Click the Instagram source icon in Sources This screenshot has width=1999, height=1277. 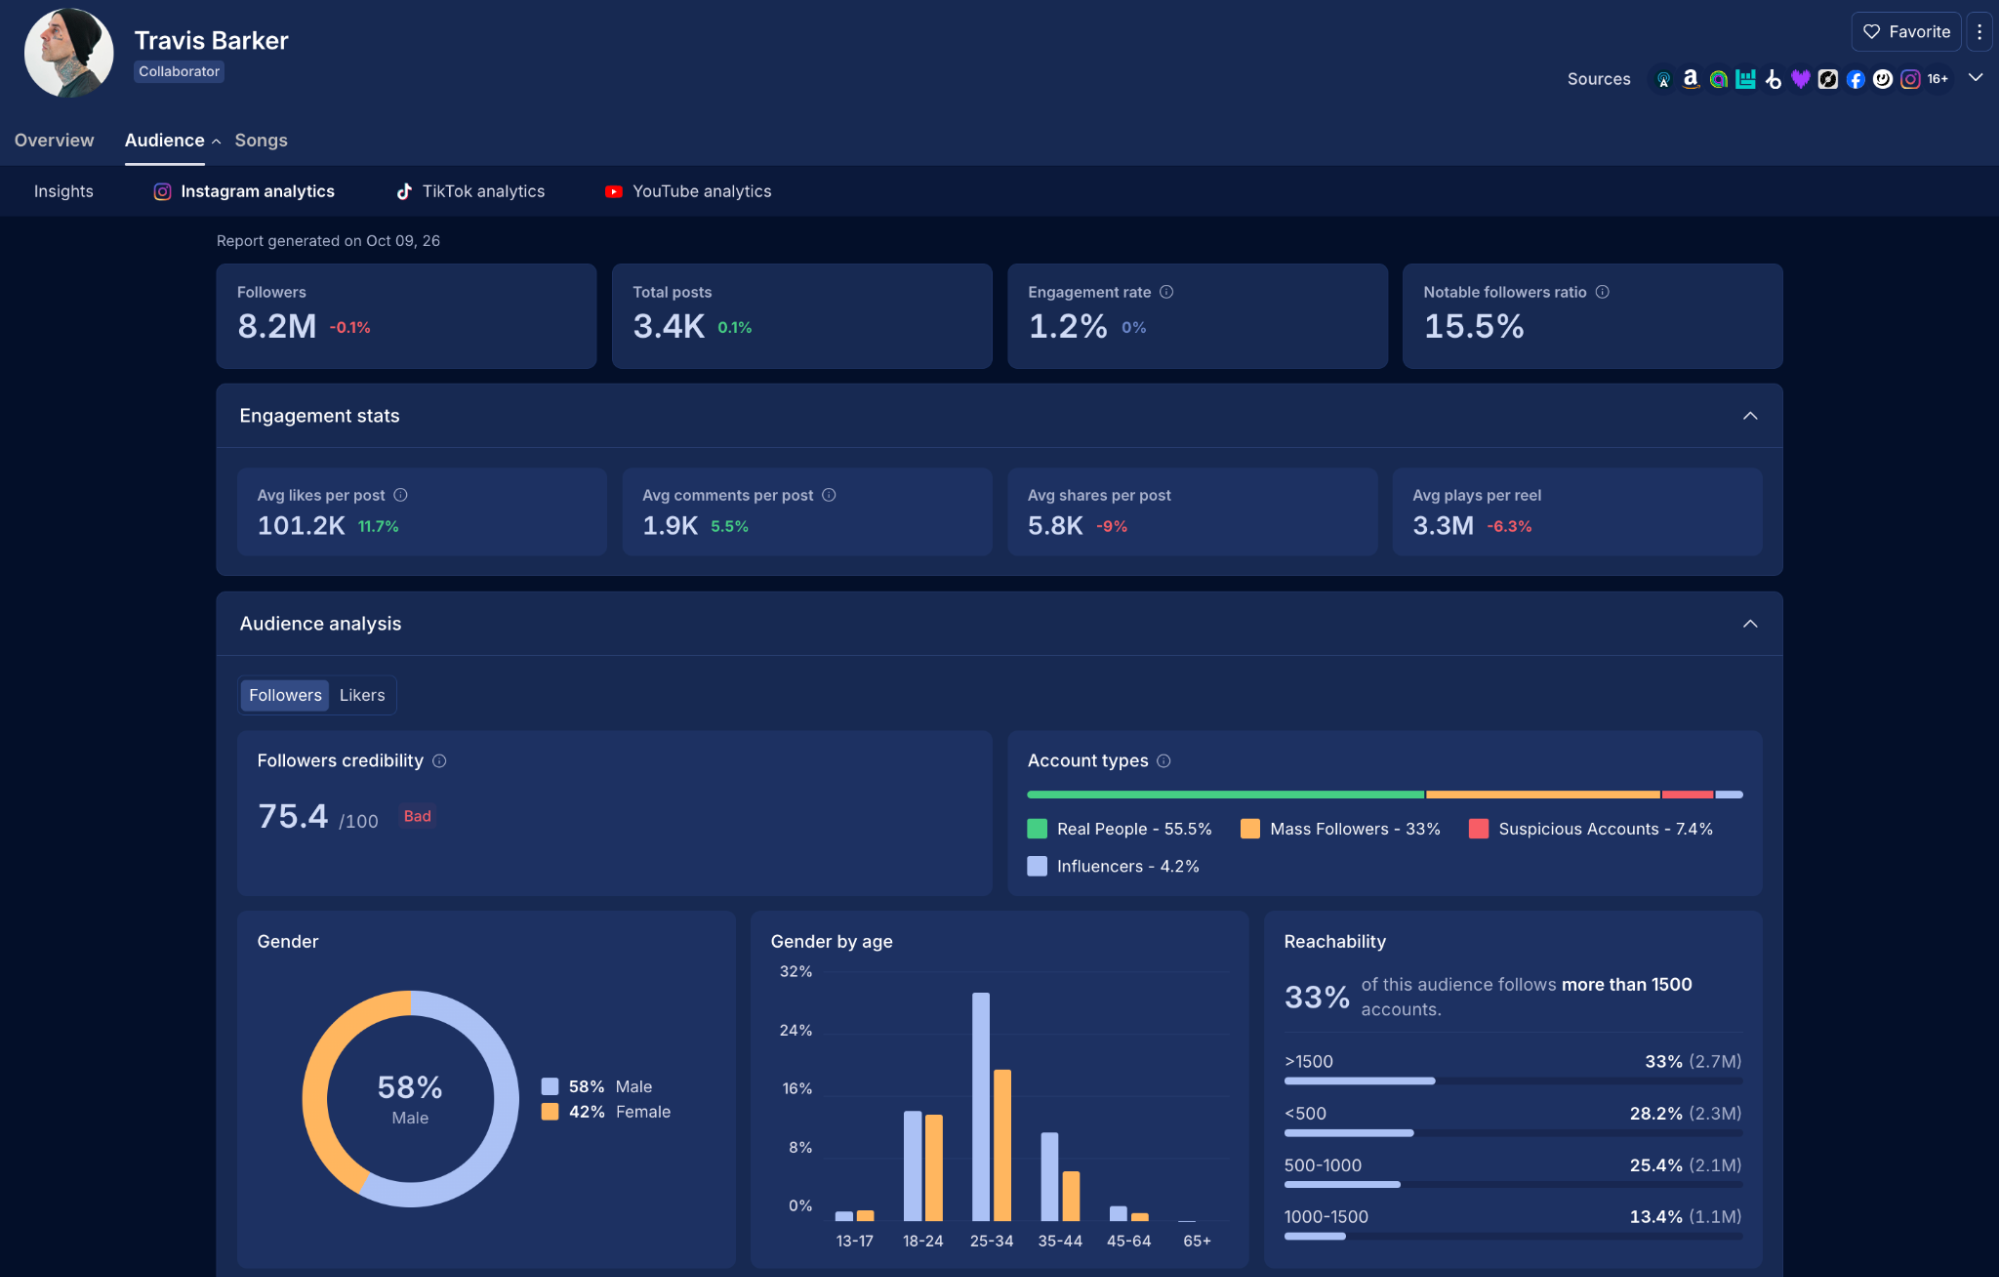tap(1910, 79)
